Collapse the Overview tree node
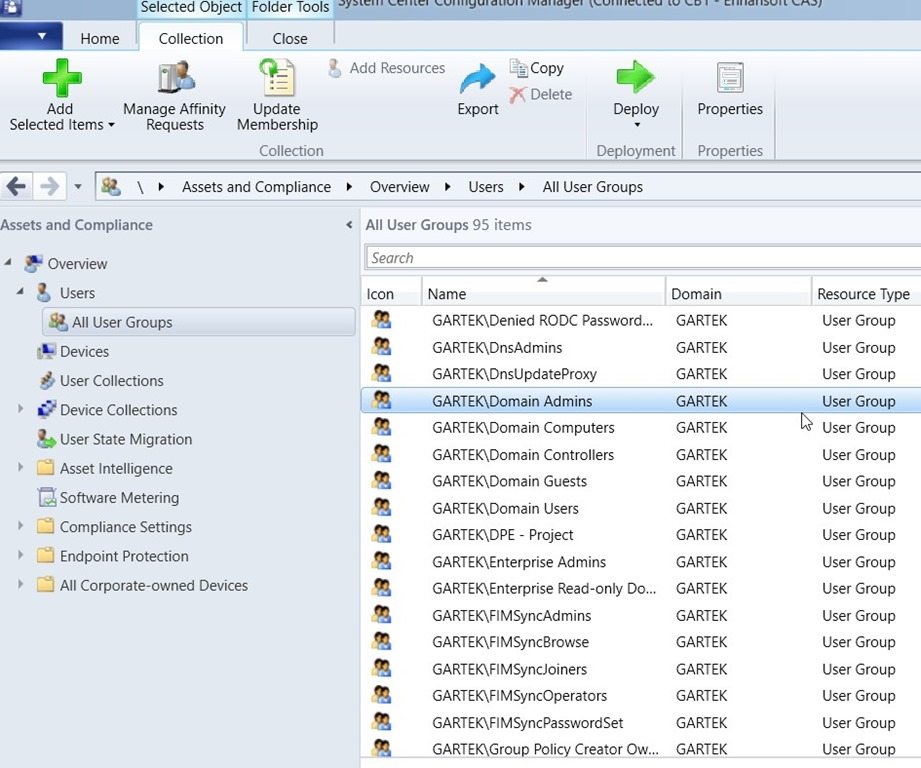Screen dimensions: 921x768 coord(8,262)
